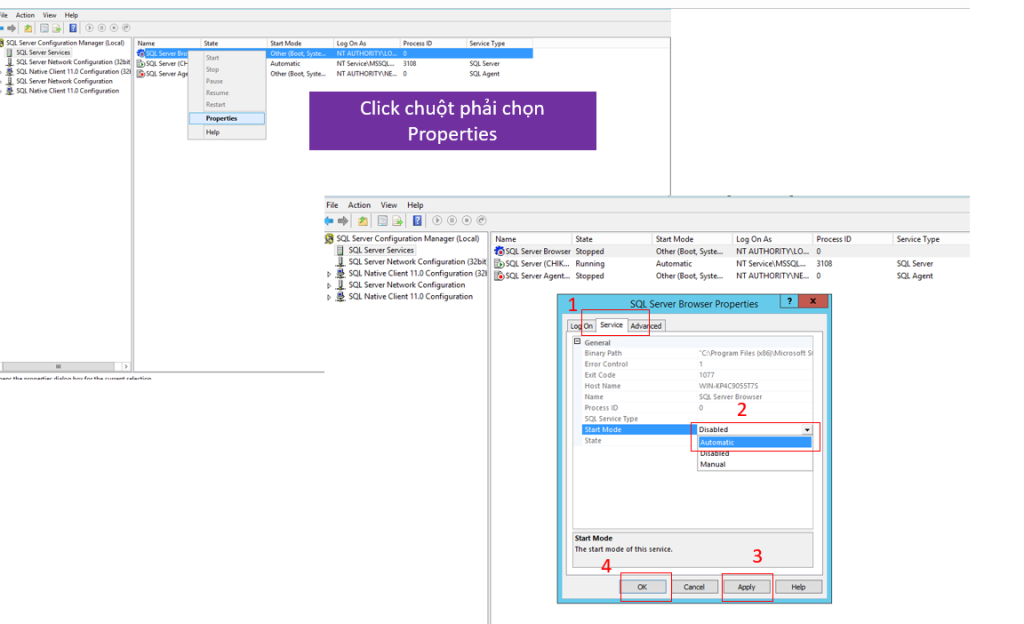
Task: Click the Start Service icon in background window toolbar
Action: [x=89, y=28]
